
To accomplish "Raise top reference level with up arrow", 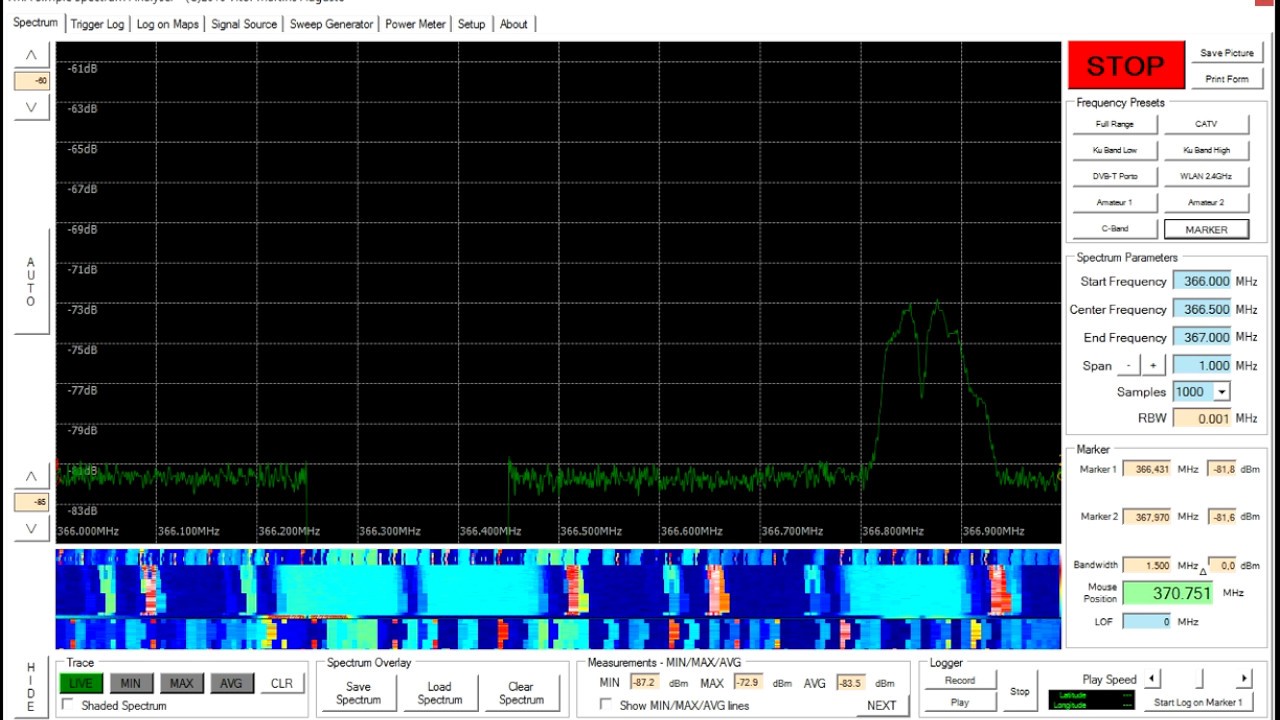I will pyautogui.click(x=31, y=55).
